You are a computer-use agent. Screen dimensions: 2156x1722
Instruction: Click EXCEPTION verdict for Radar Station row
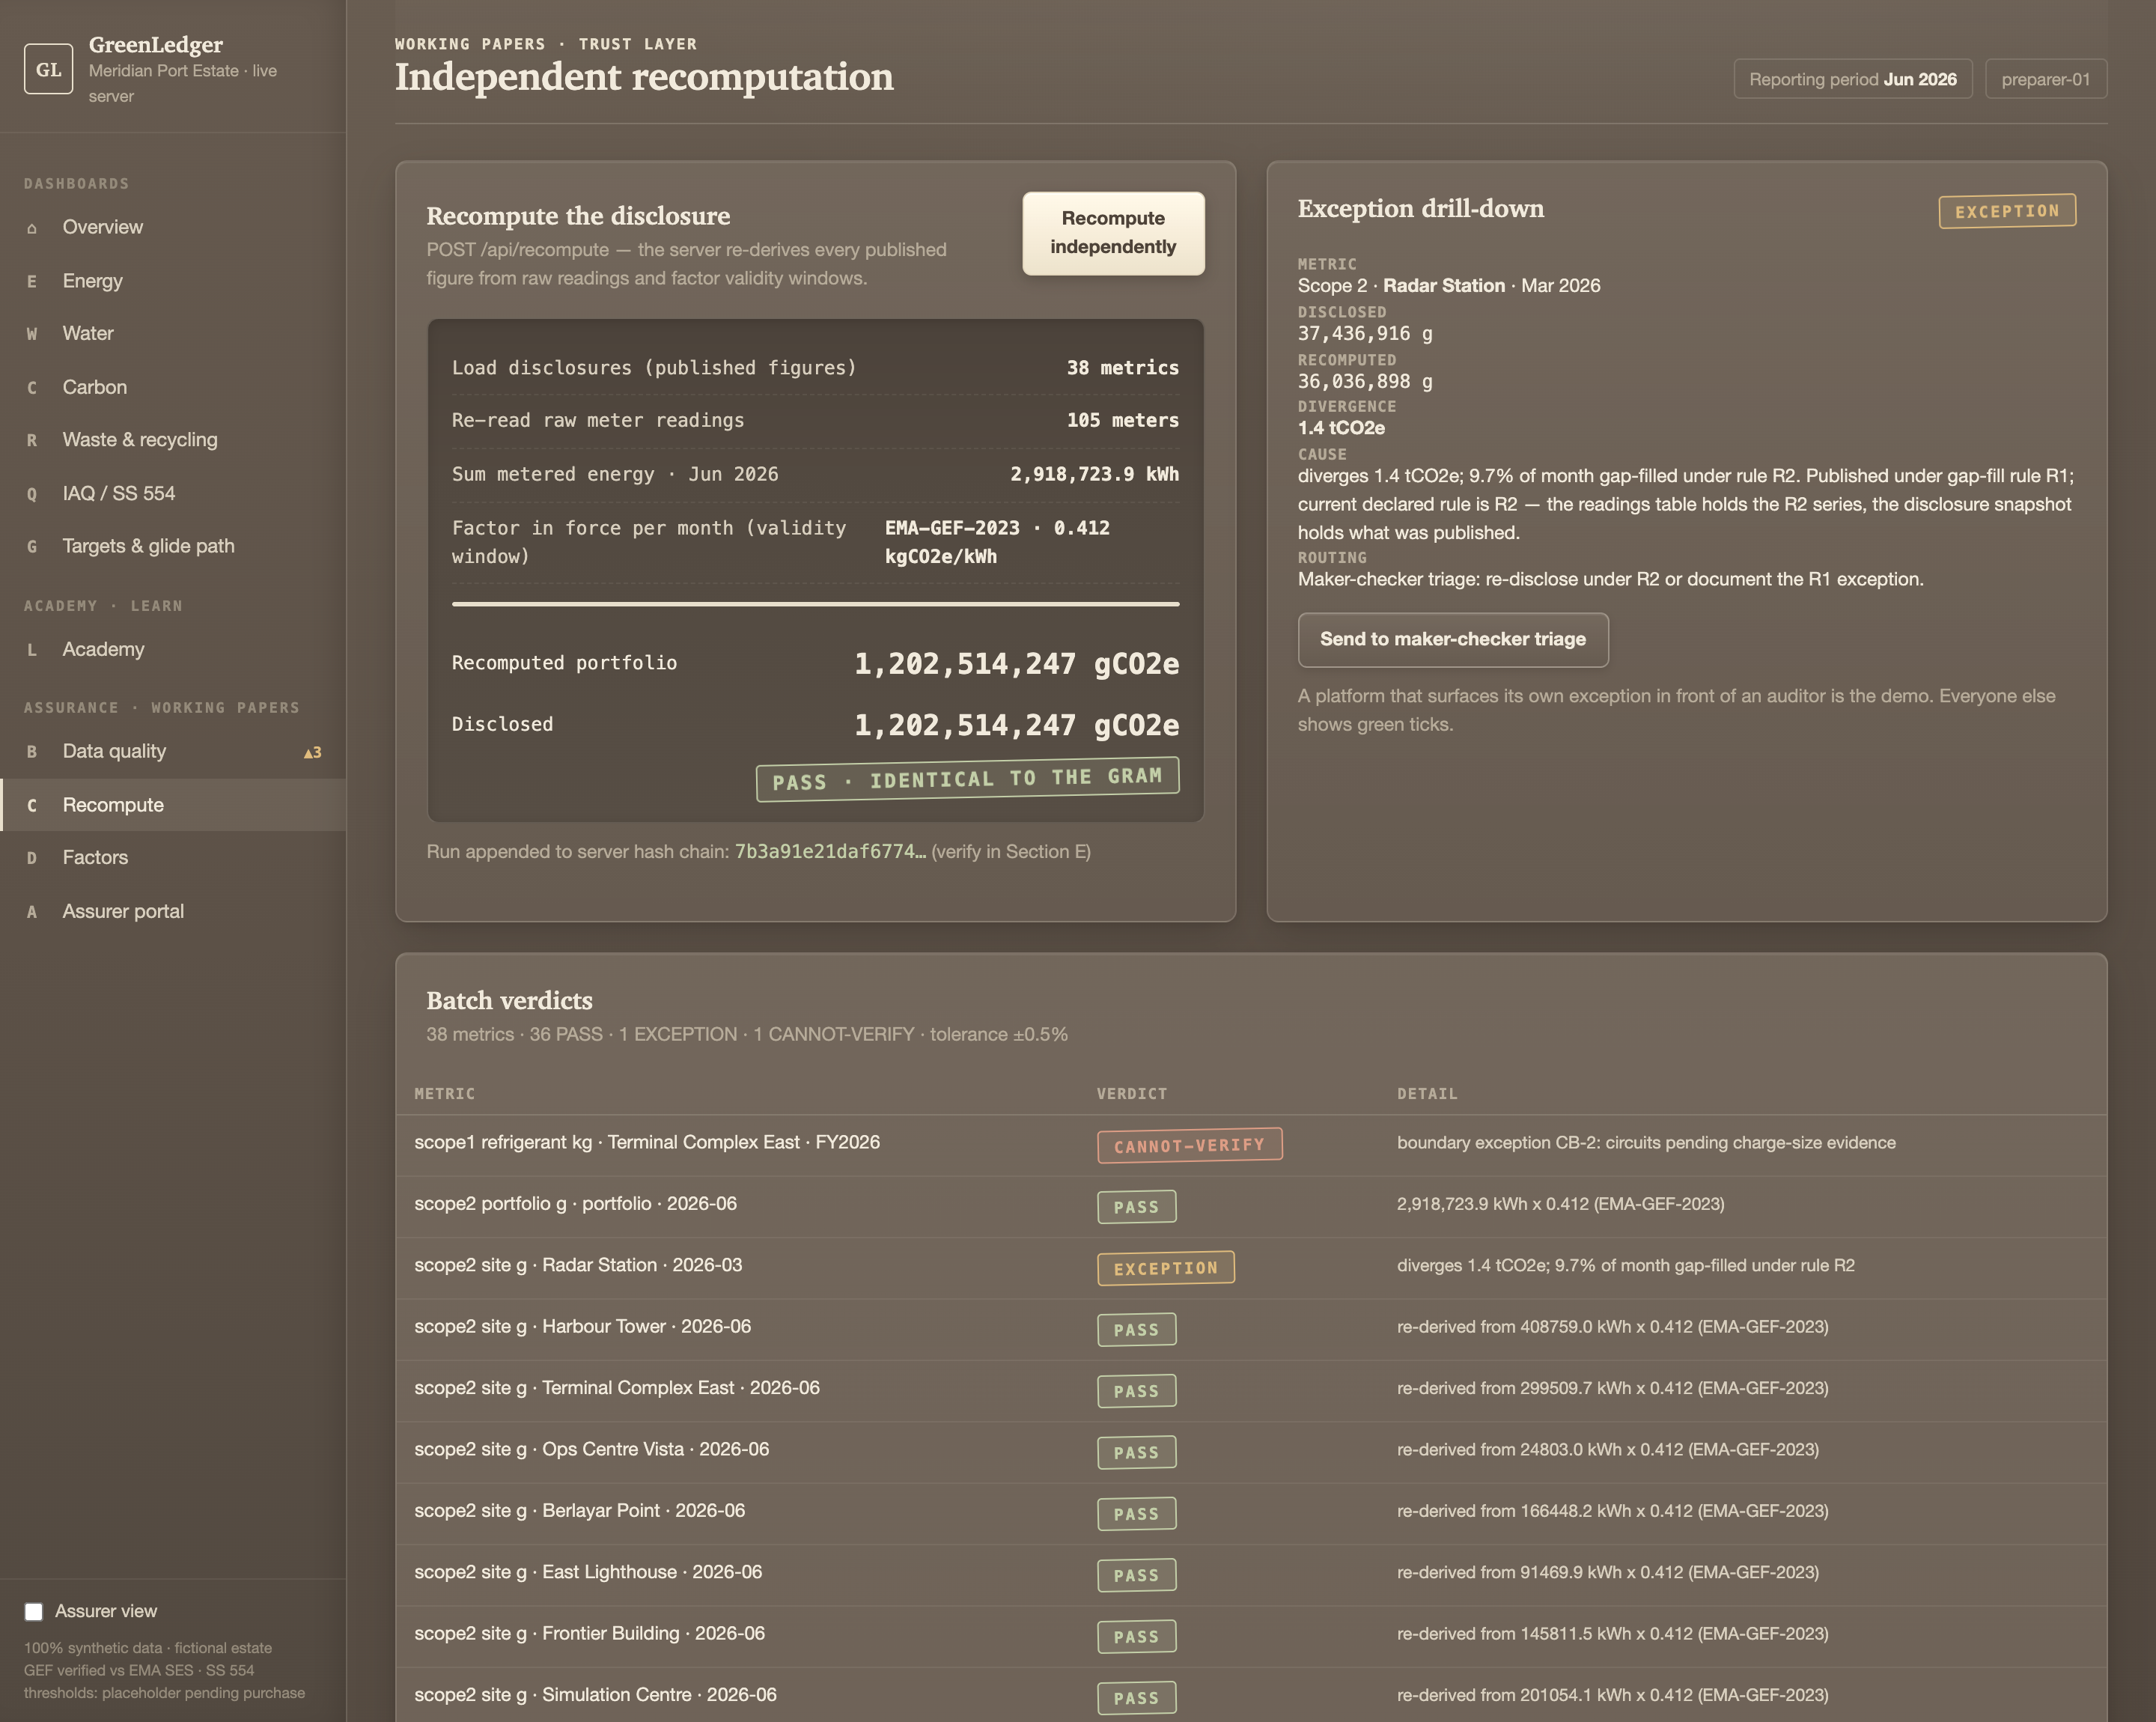pos(1165,1268)
